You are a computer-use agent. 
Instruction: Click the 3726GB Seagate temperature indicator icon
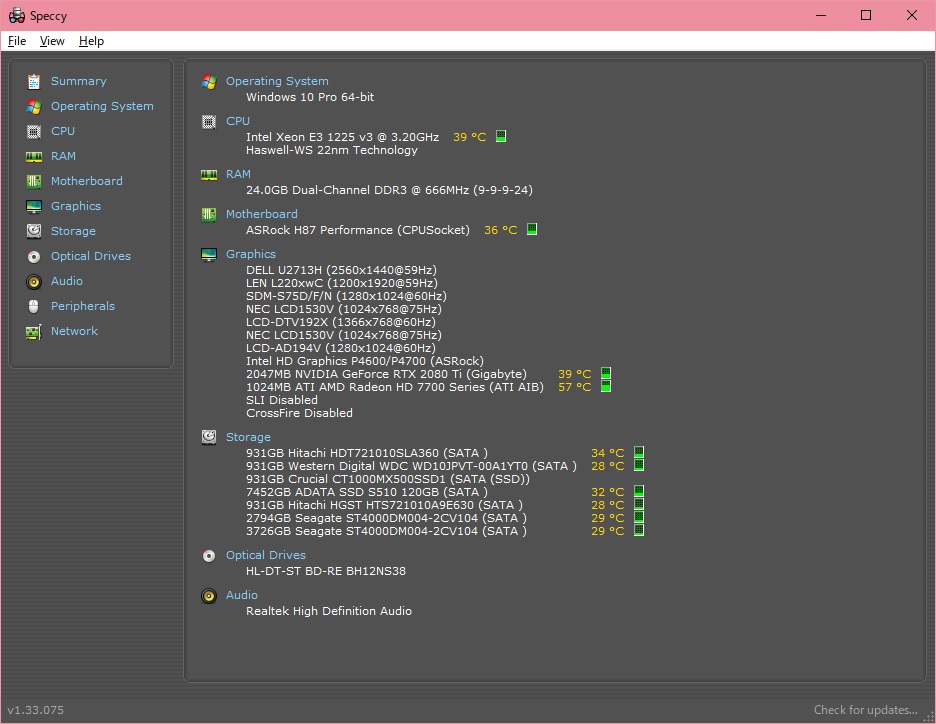639,531
